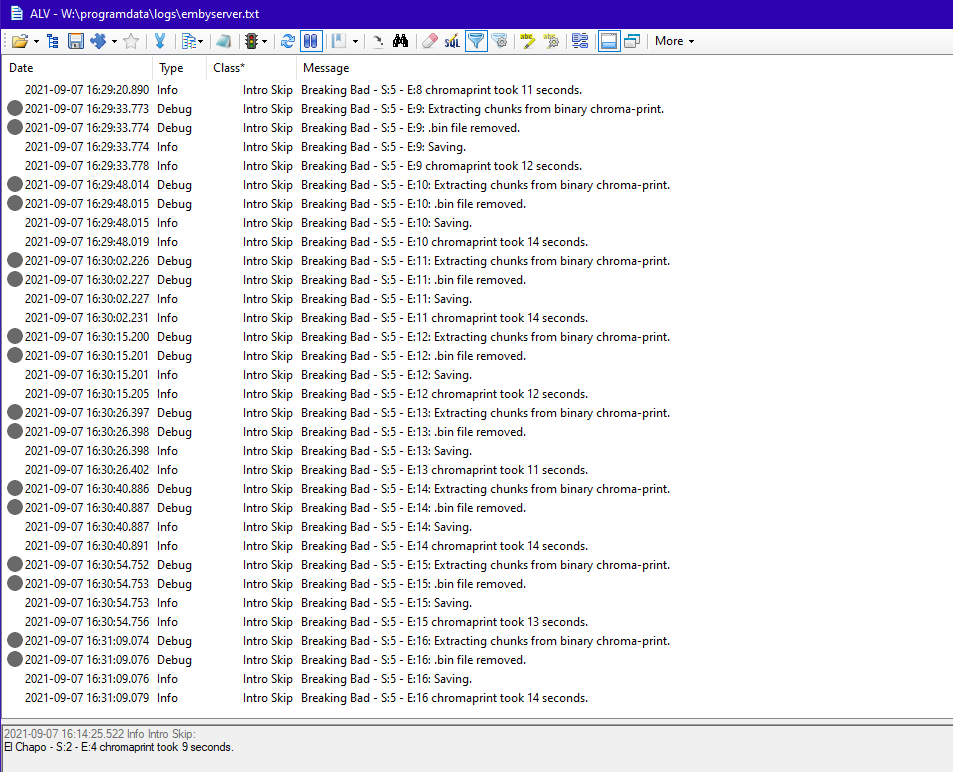Select the 'E:13 chromaprint took 11 seconds' row

pos(476,470)
